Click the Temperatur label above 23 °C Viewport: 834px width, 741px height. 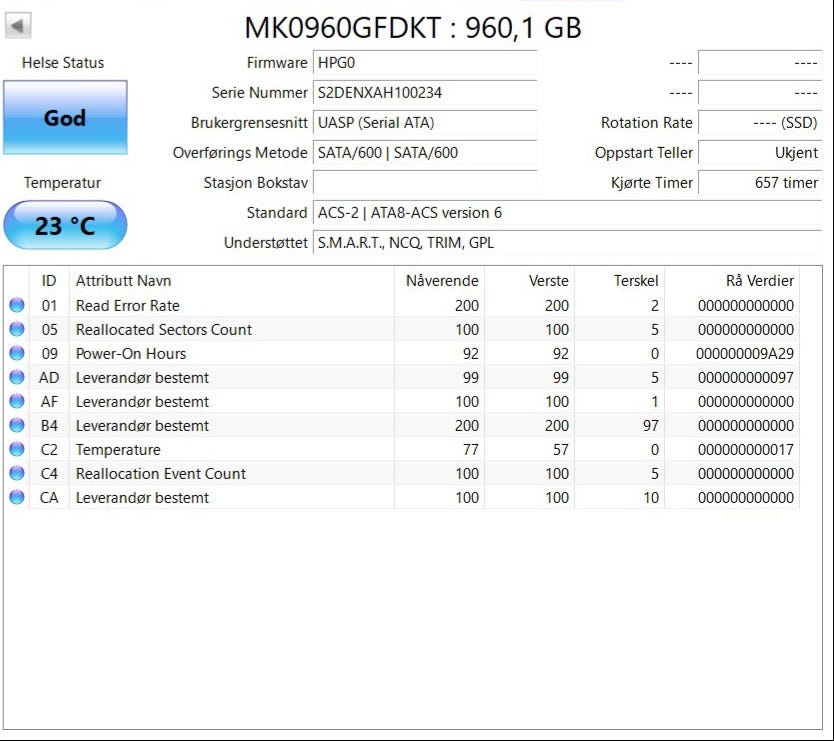coord(62,182)
